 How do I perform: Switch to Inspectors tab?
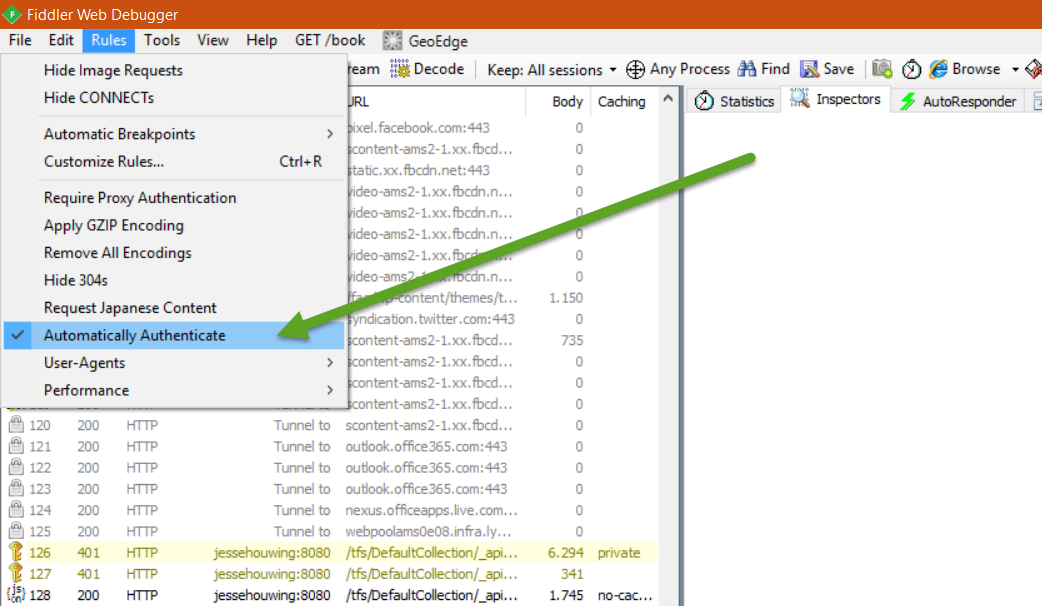(836, 99)
